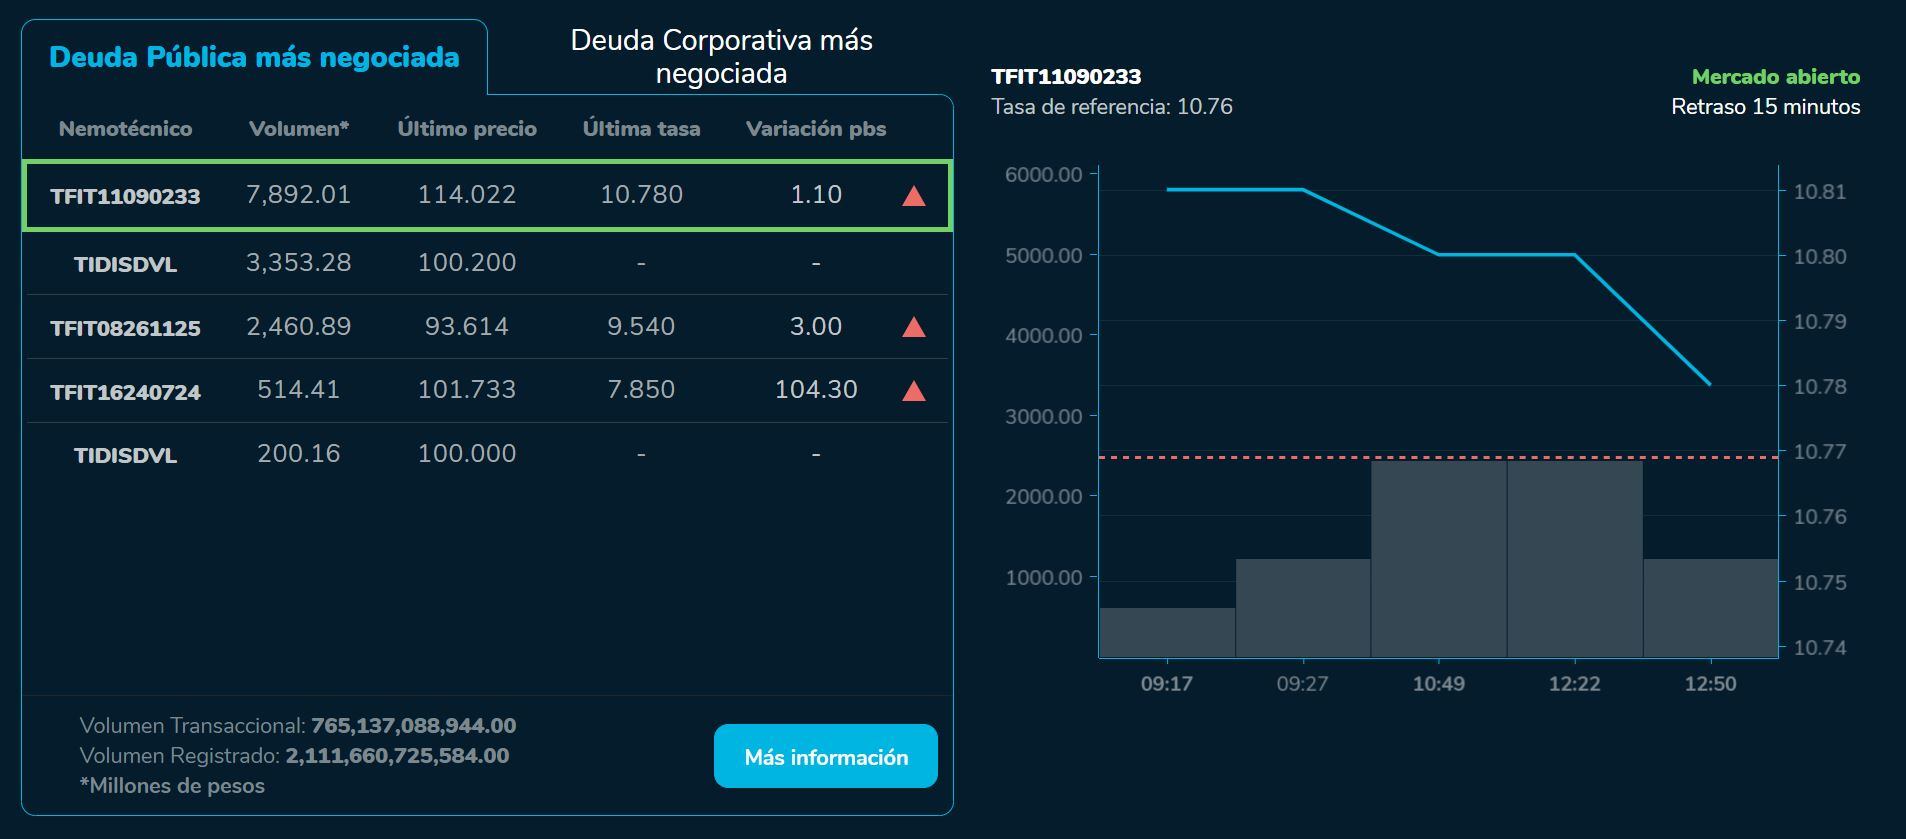Select the Nemotécnico column header
Viewport: 1906px width, 839px height.
(x=126, y=128)
